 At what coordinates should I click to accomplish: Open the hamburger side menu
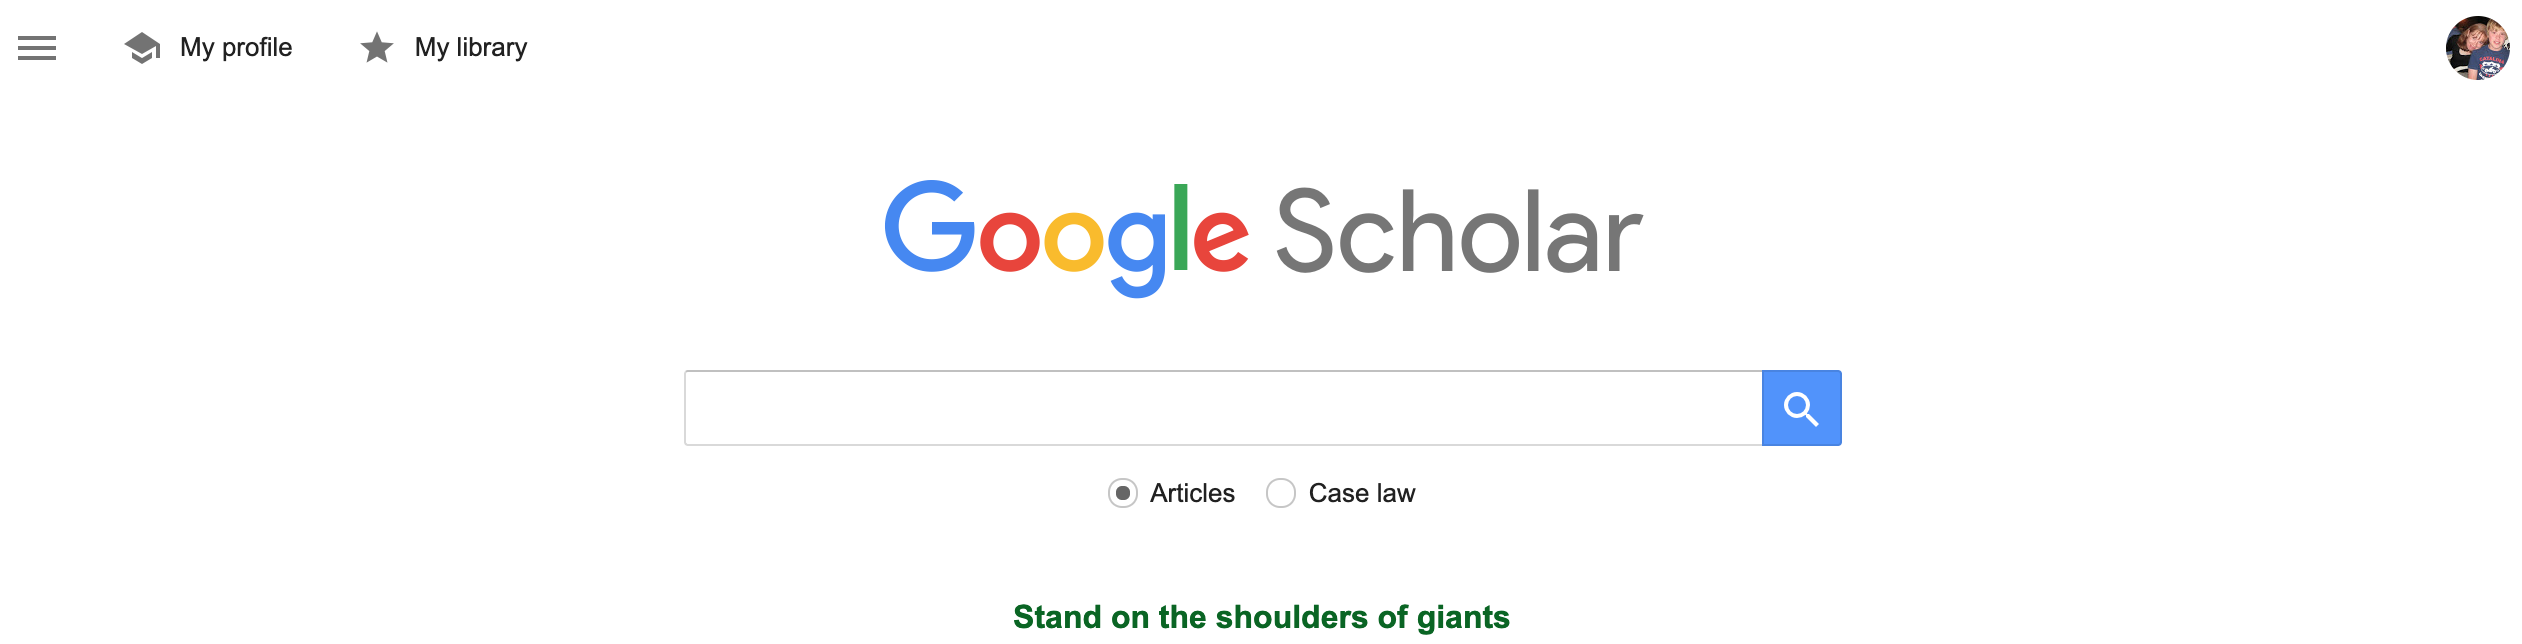pyautogui.click(x=37, y=48)
